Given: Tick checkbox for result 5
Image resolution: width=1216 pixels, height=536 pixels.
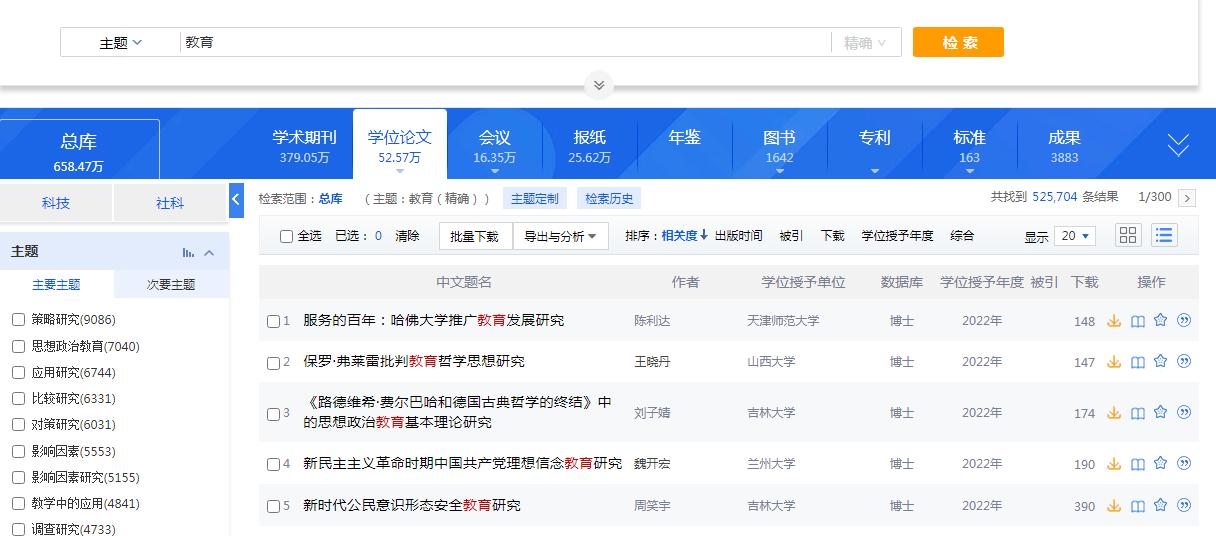Looking at the screenshot, I should (273, 507).
